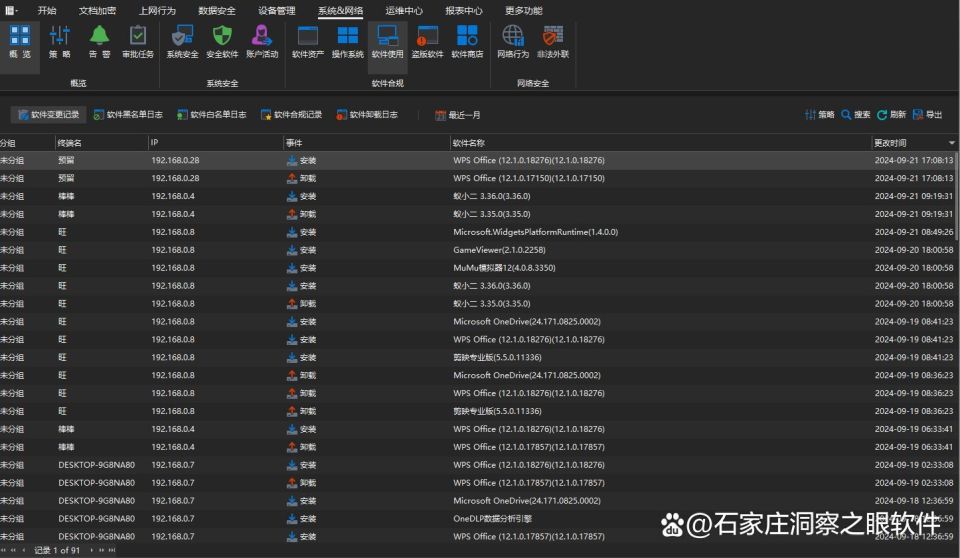Open the 软件黑名单日志 sub-tab
Viewport: 960px width, 558px height.
coord(128,115)
